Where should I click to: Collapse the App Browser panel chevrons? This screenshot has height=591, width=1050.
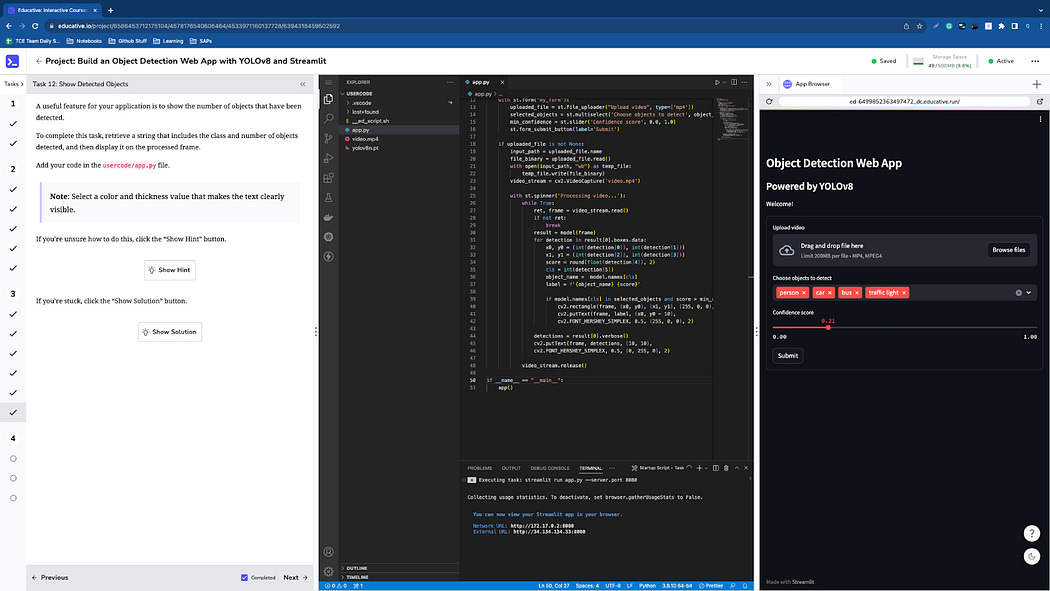coord(769,84)
